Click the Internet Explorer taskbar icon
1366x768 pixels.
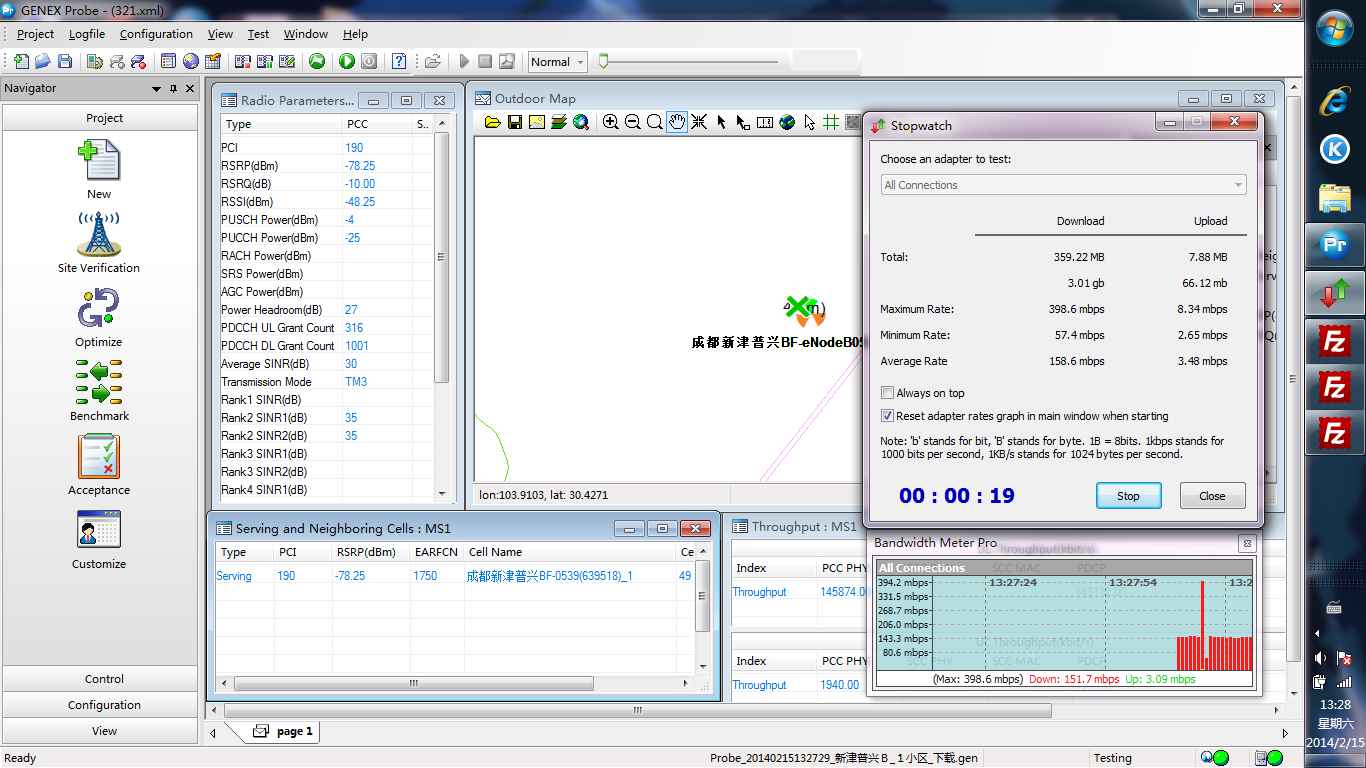pos(1335,101)
